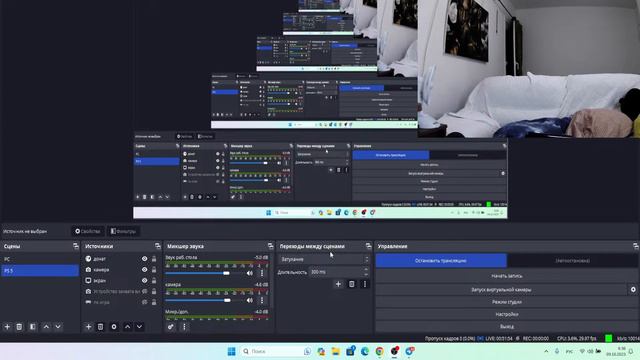This screenshot has width=640, height=360.
Task: Select the PC scene
Action: [40, 259]
